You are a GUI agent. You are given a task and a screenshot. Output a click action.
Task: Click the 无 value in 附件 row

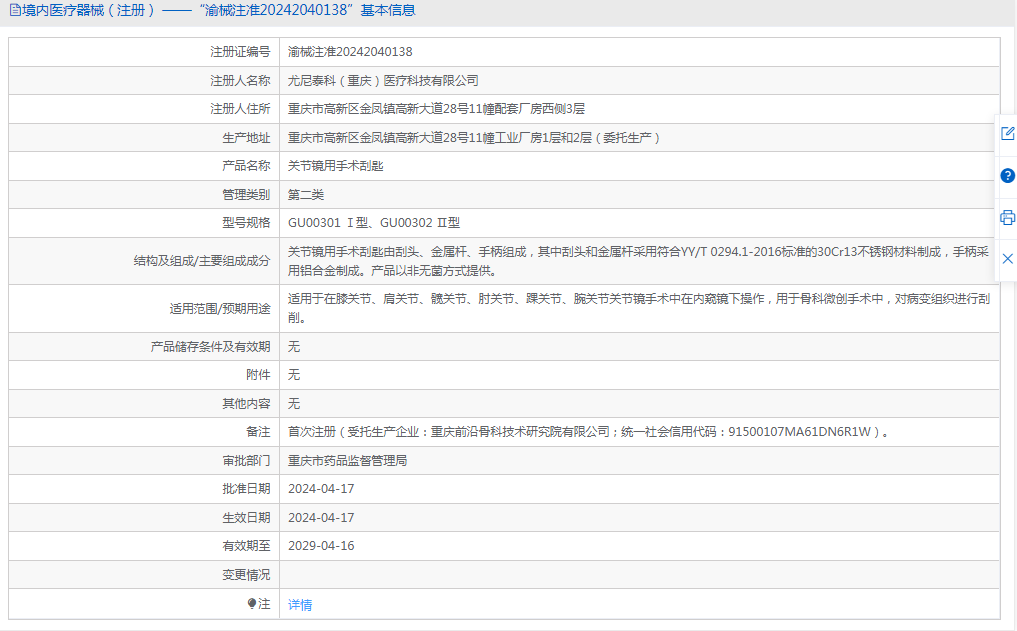click(x=294, y=375)
